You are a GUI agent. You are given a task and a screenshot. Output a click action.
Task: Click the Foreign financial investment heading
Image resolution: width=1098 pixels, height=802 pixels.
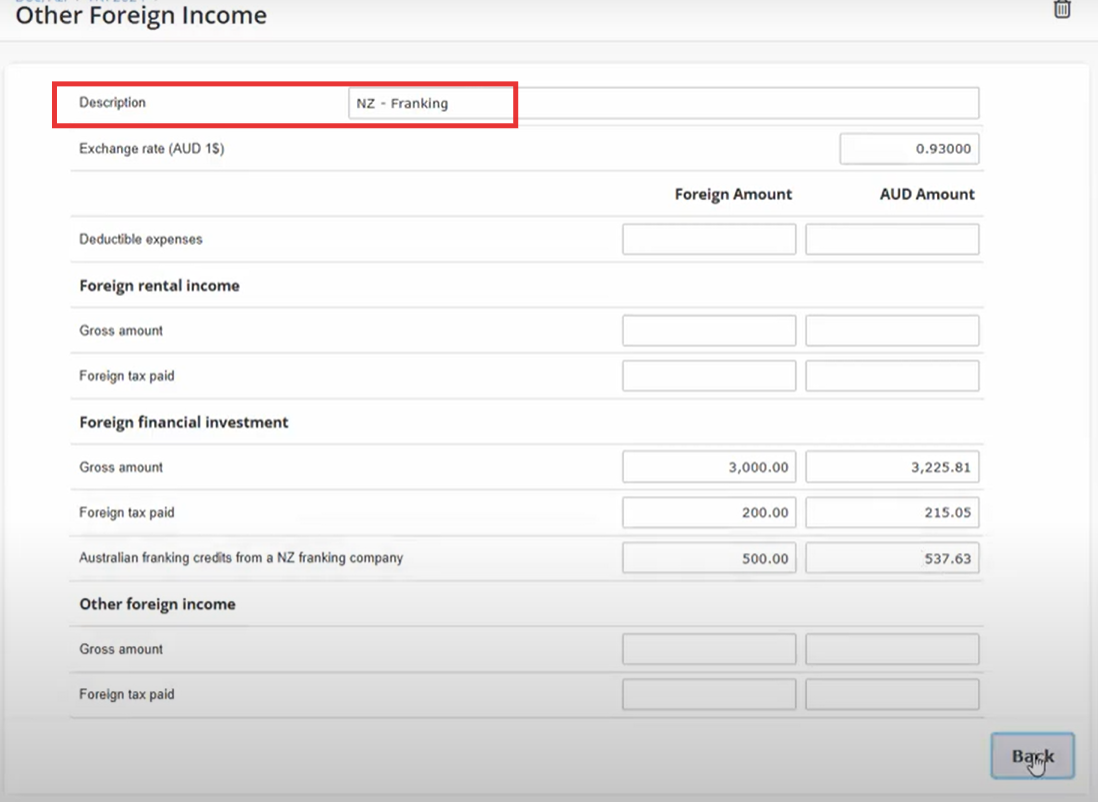(x=183, y=422)
